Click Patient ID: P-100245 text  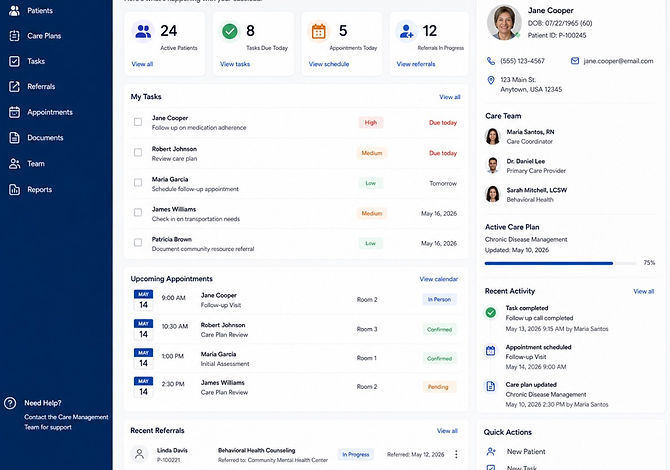[557, 35]
